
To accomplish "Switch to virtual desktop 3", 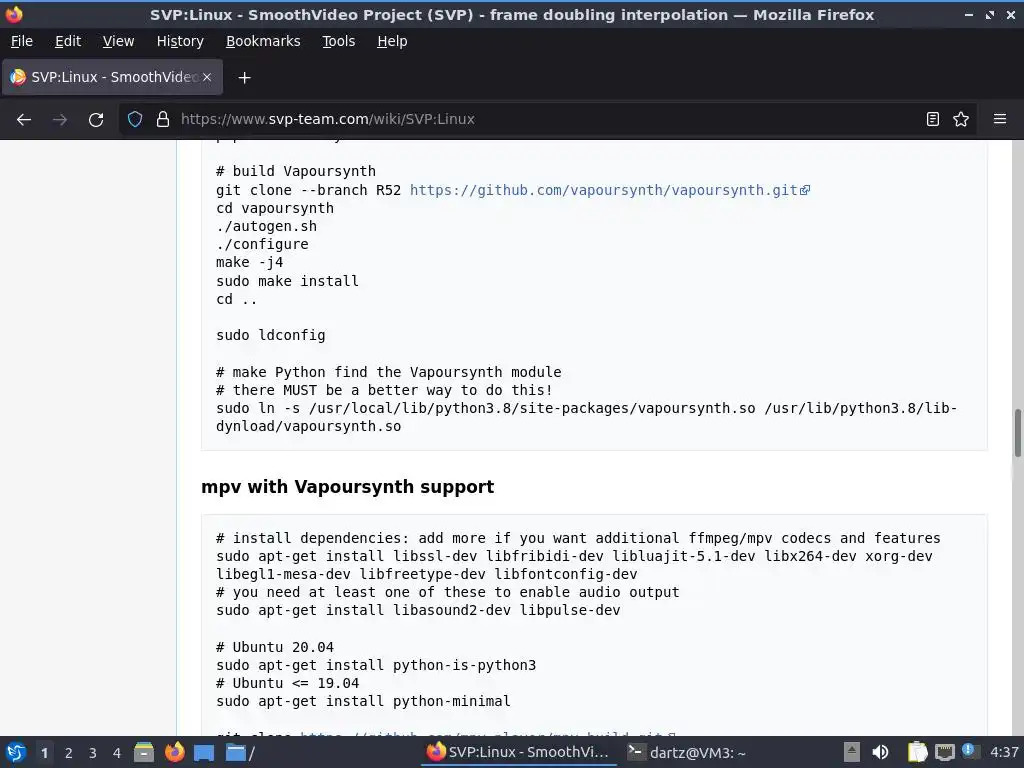I will 93,753.
